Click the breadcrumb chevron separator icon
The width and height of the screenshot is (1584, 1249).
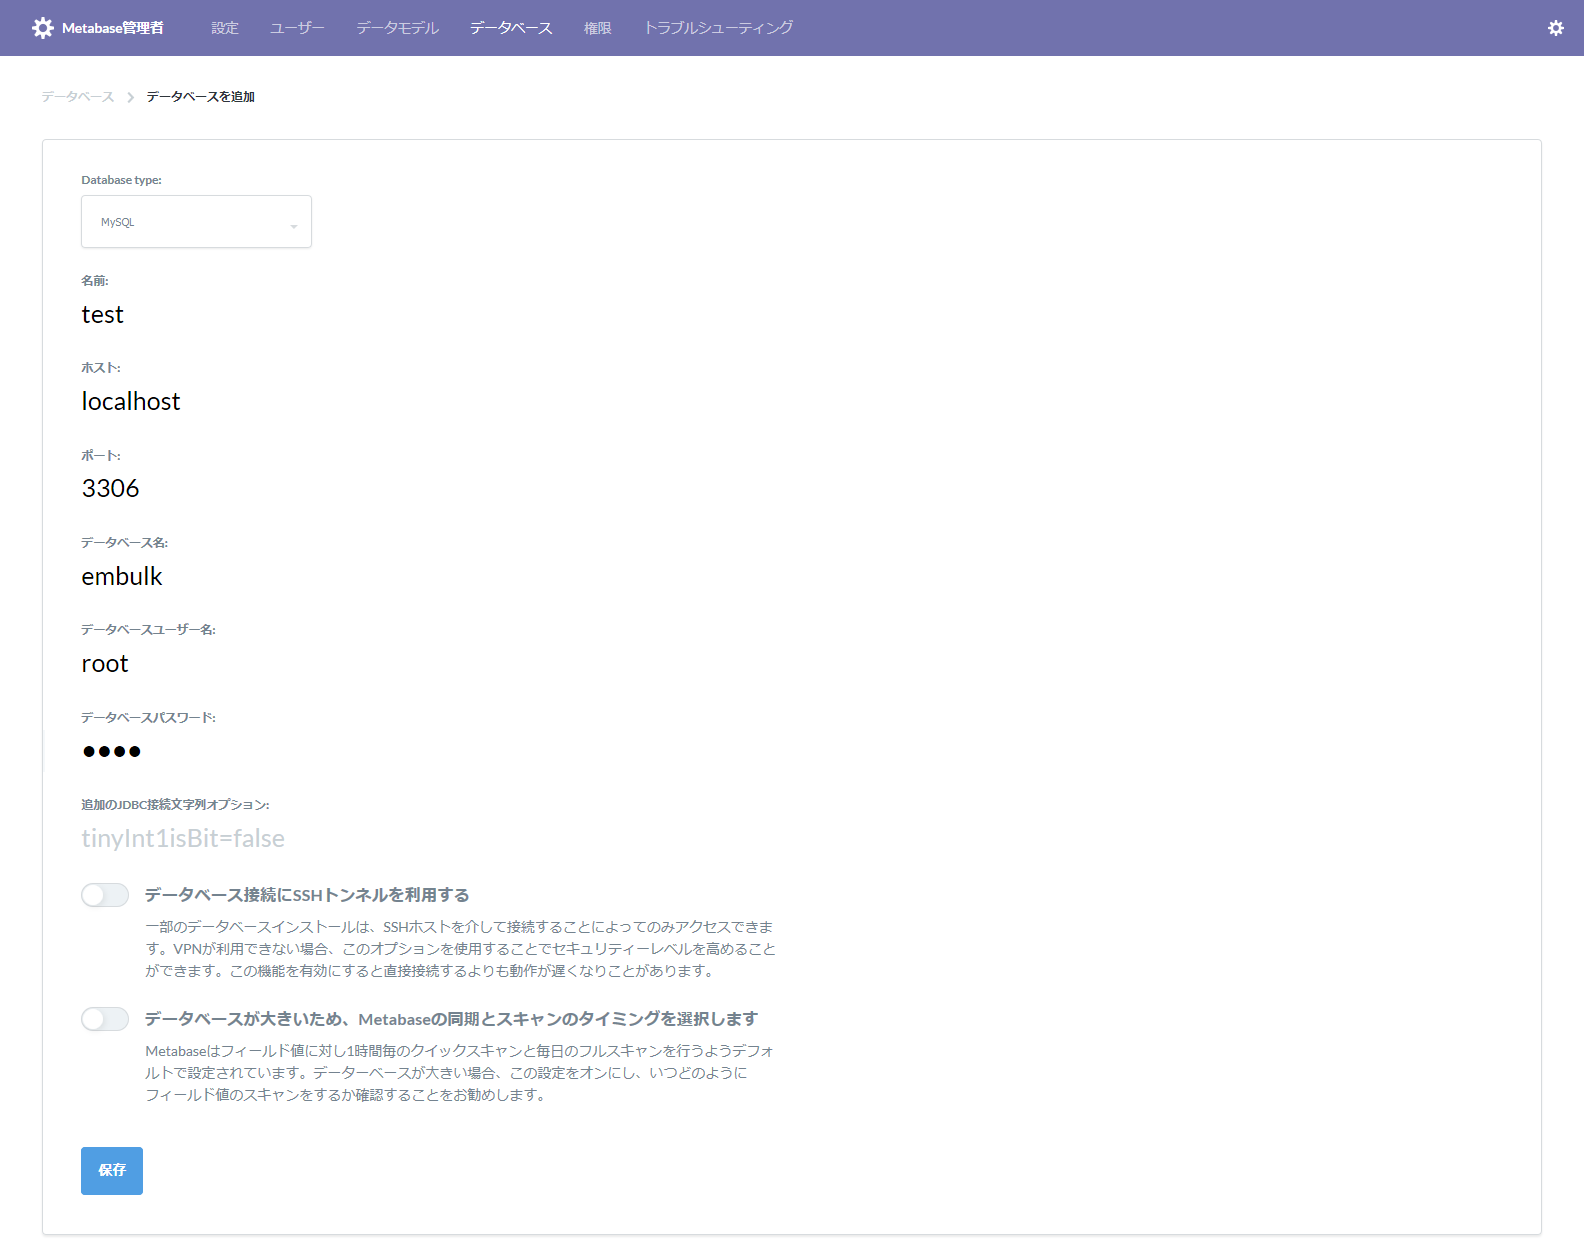tap(130, 97)
